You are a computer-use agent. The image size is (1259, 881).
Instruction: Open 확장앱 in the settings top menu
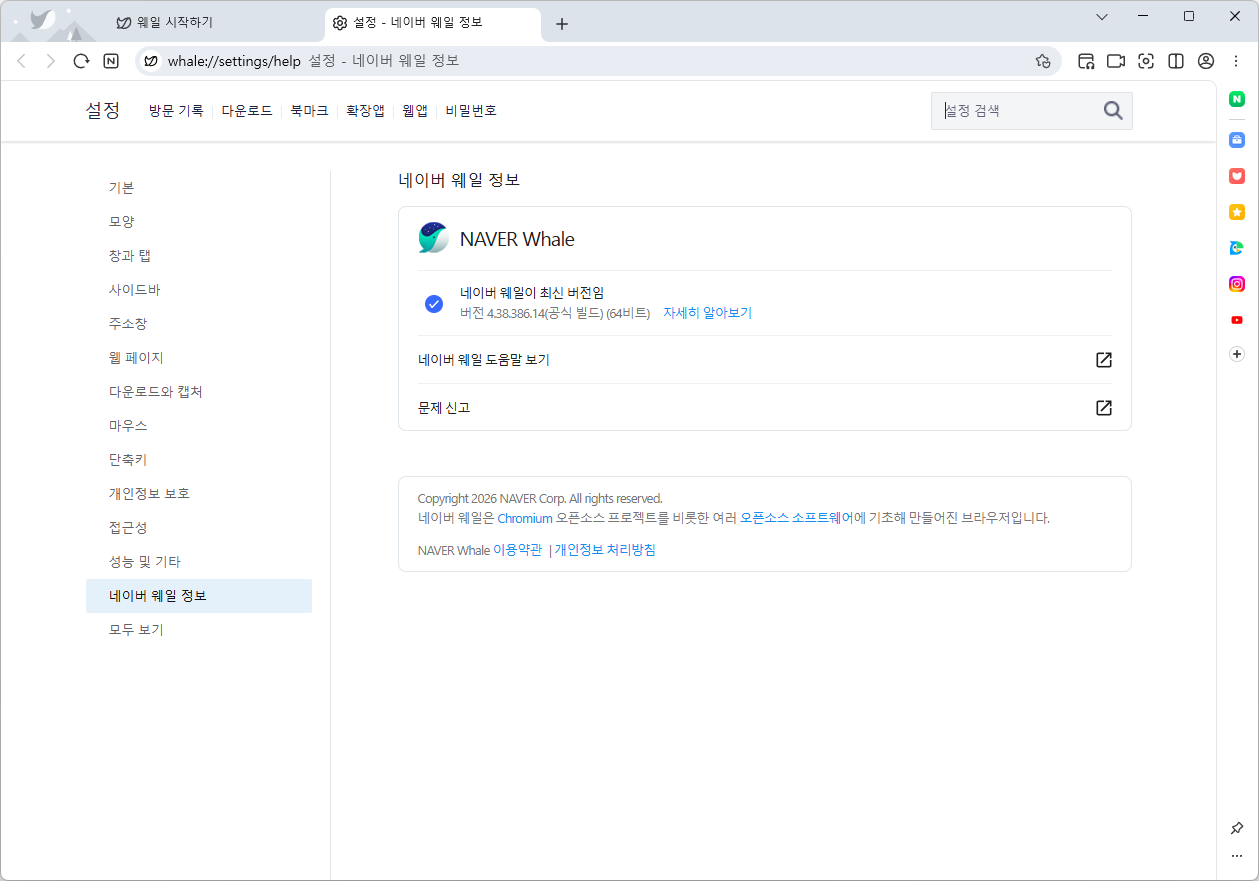[365, 111]
